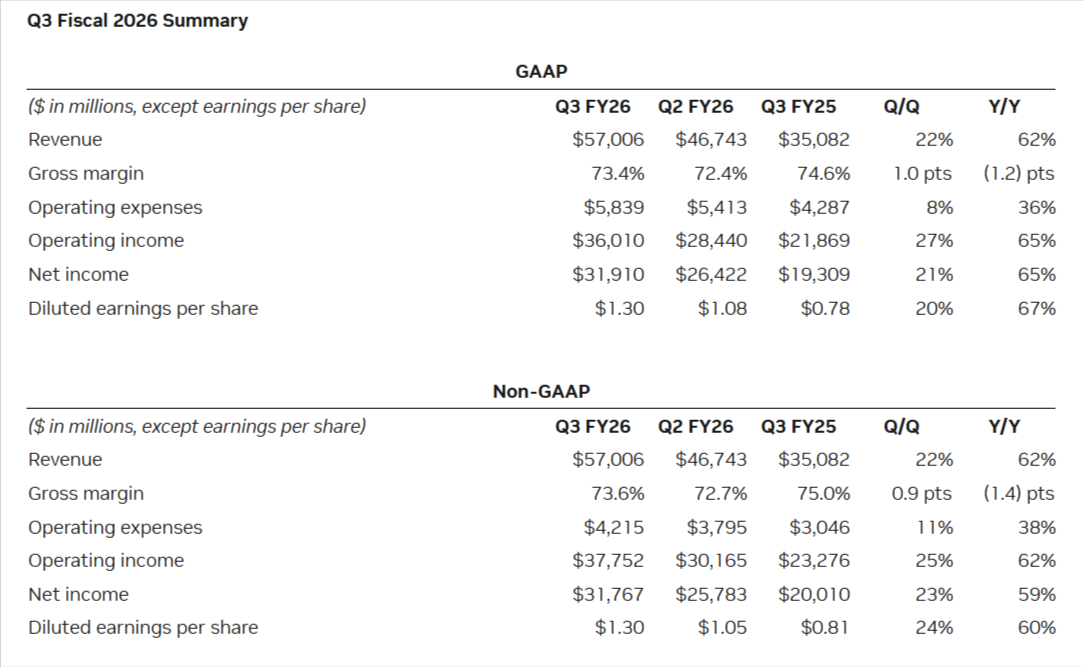Select Non-GAAP operating expenses $4,215 value
The image size is (1083, 667).
click(x=614, y=527)
